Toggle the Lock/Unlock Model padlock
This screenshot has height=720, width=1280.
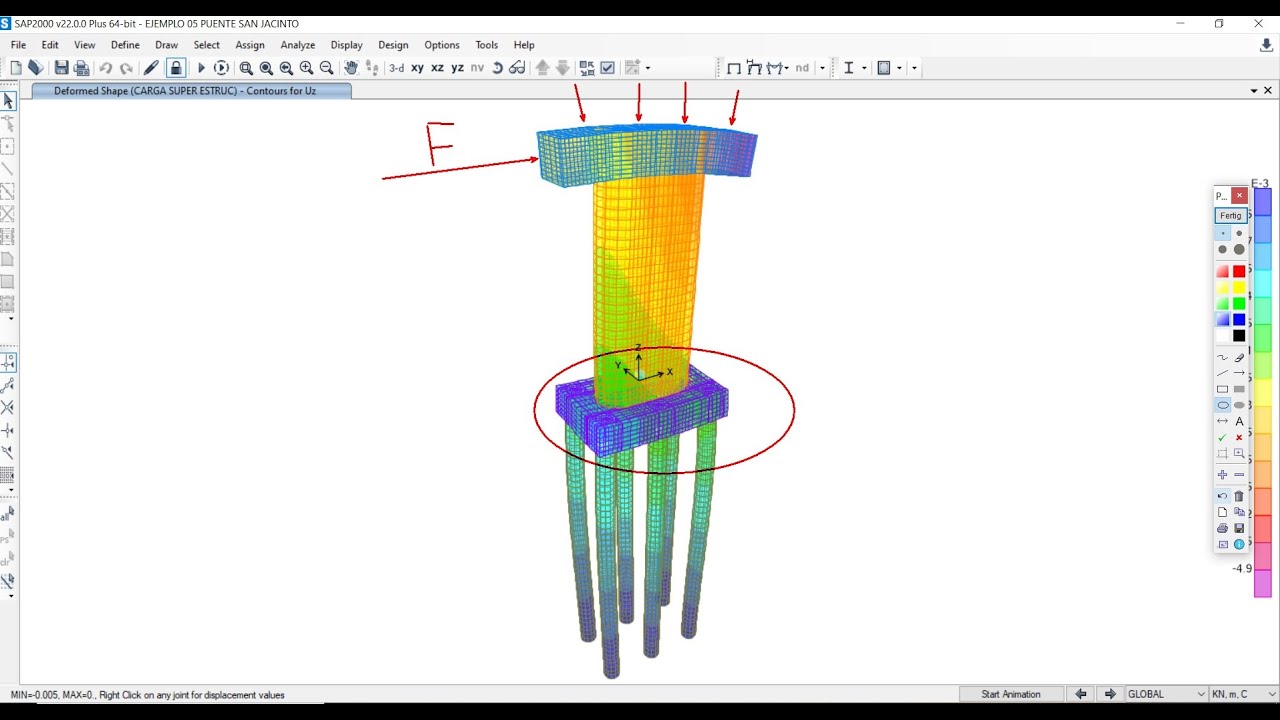[176, 68]
